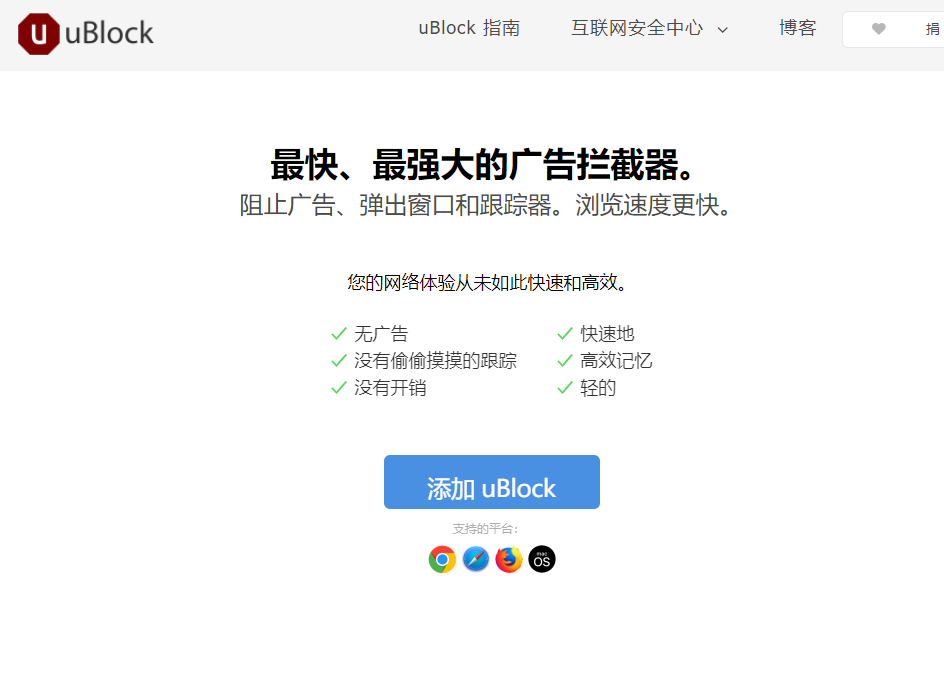Expand the 互联网安全中心 dropdown

click(638, 29)
